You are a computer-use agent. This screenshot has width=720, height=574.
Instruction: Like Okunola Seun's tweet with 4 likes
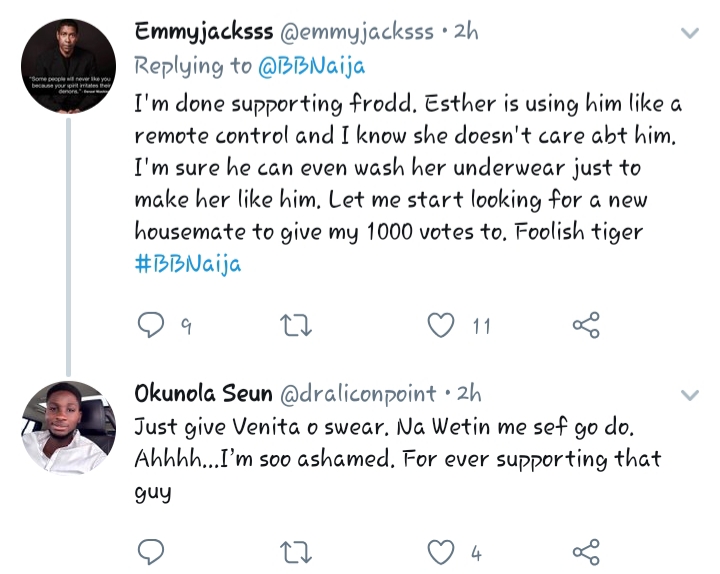tap(442, 551)
